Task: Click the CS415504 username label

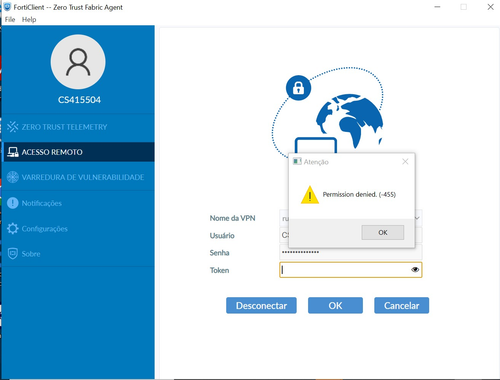Action: (x=79, y=100)
